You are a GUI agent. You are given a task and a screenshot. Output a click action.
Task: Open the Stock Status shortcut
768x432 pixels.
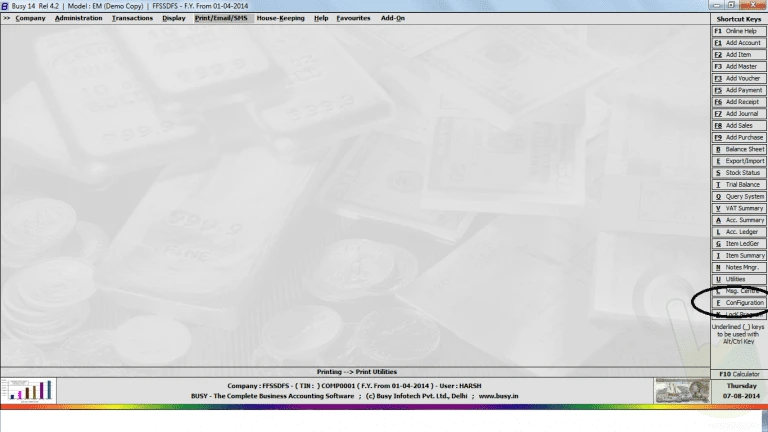739,172
